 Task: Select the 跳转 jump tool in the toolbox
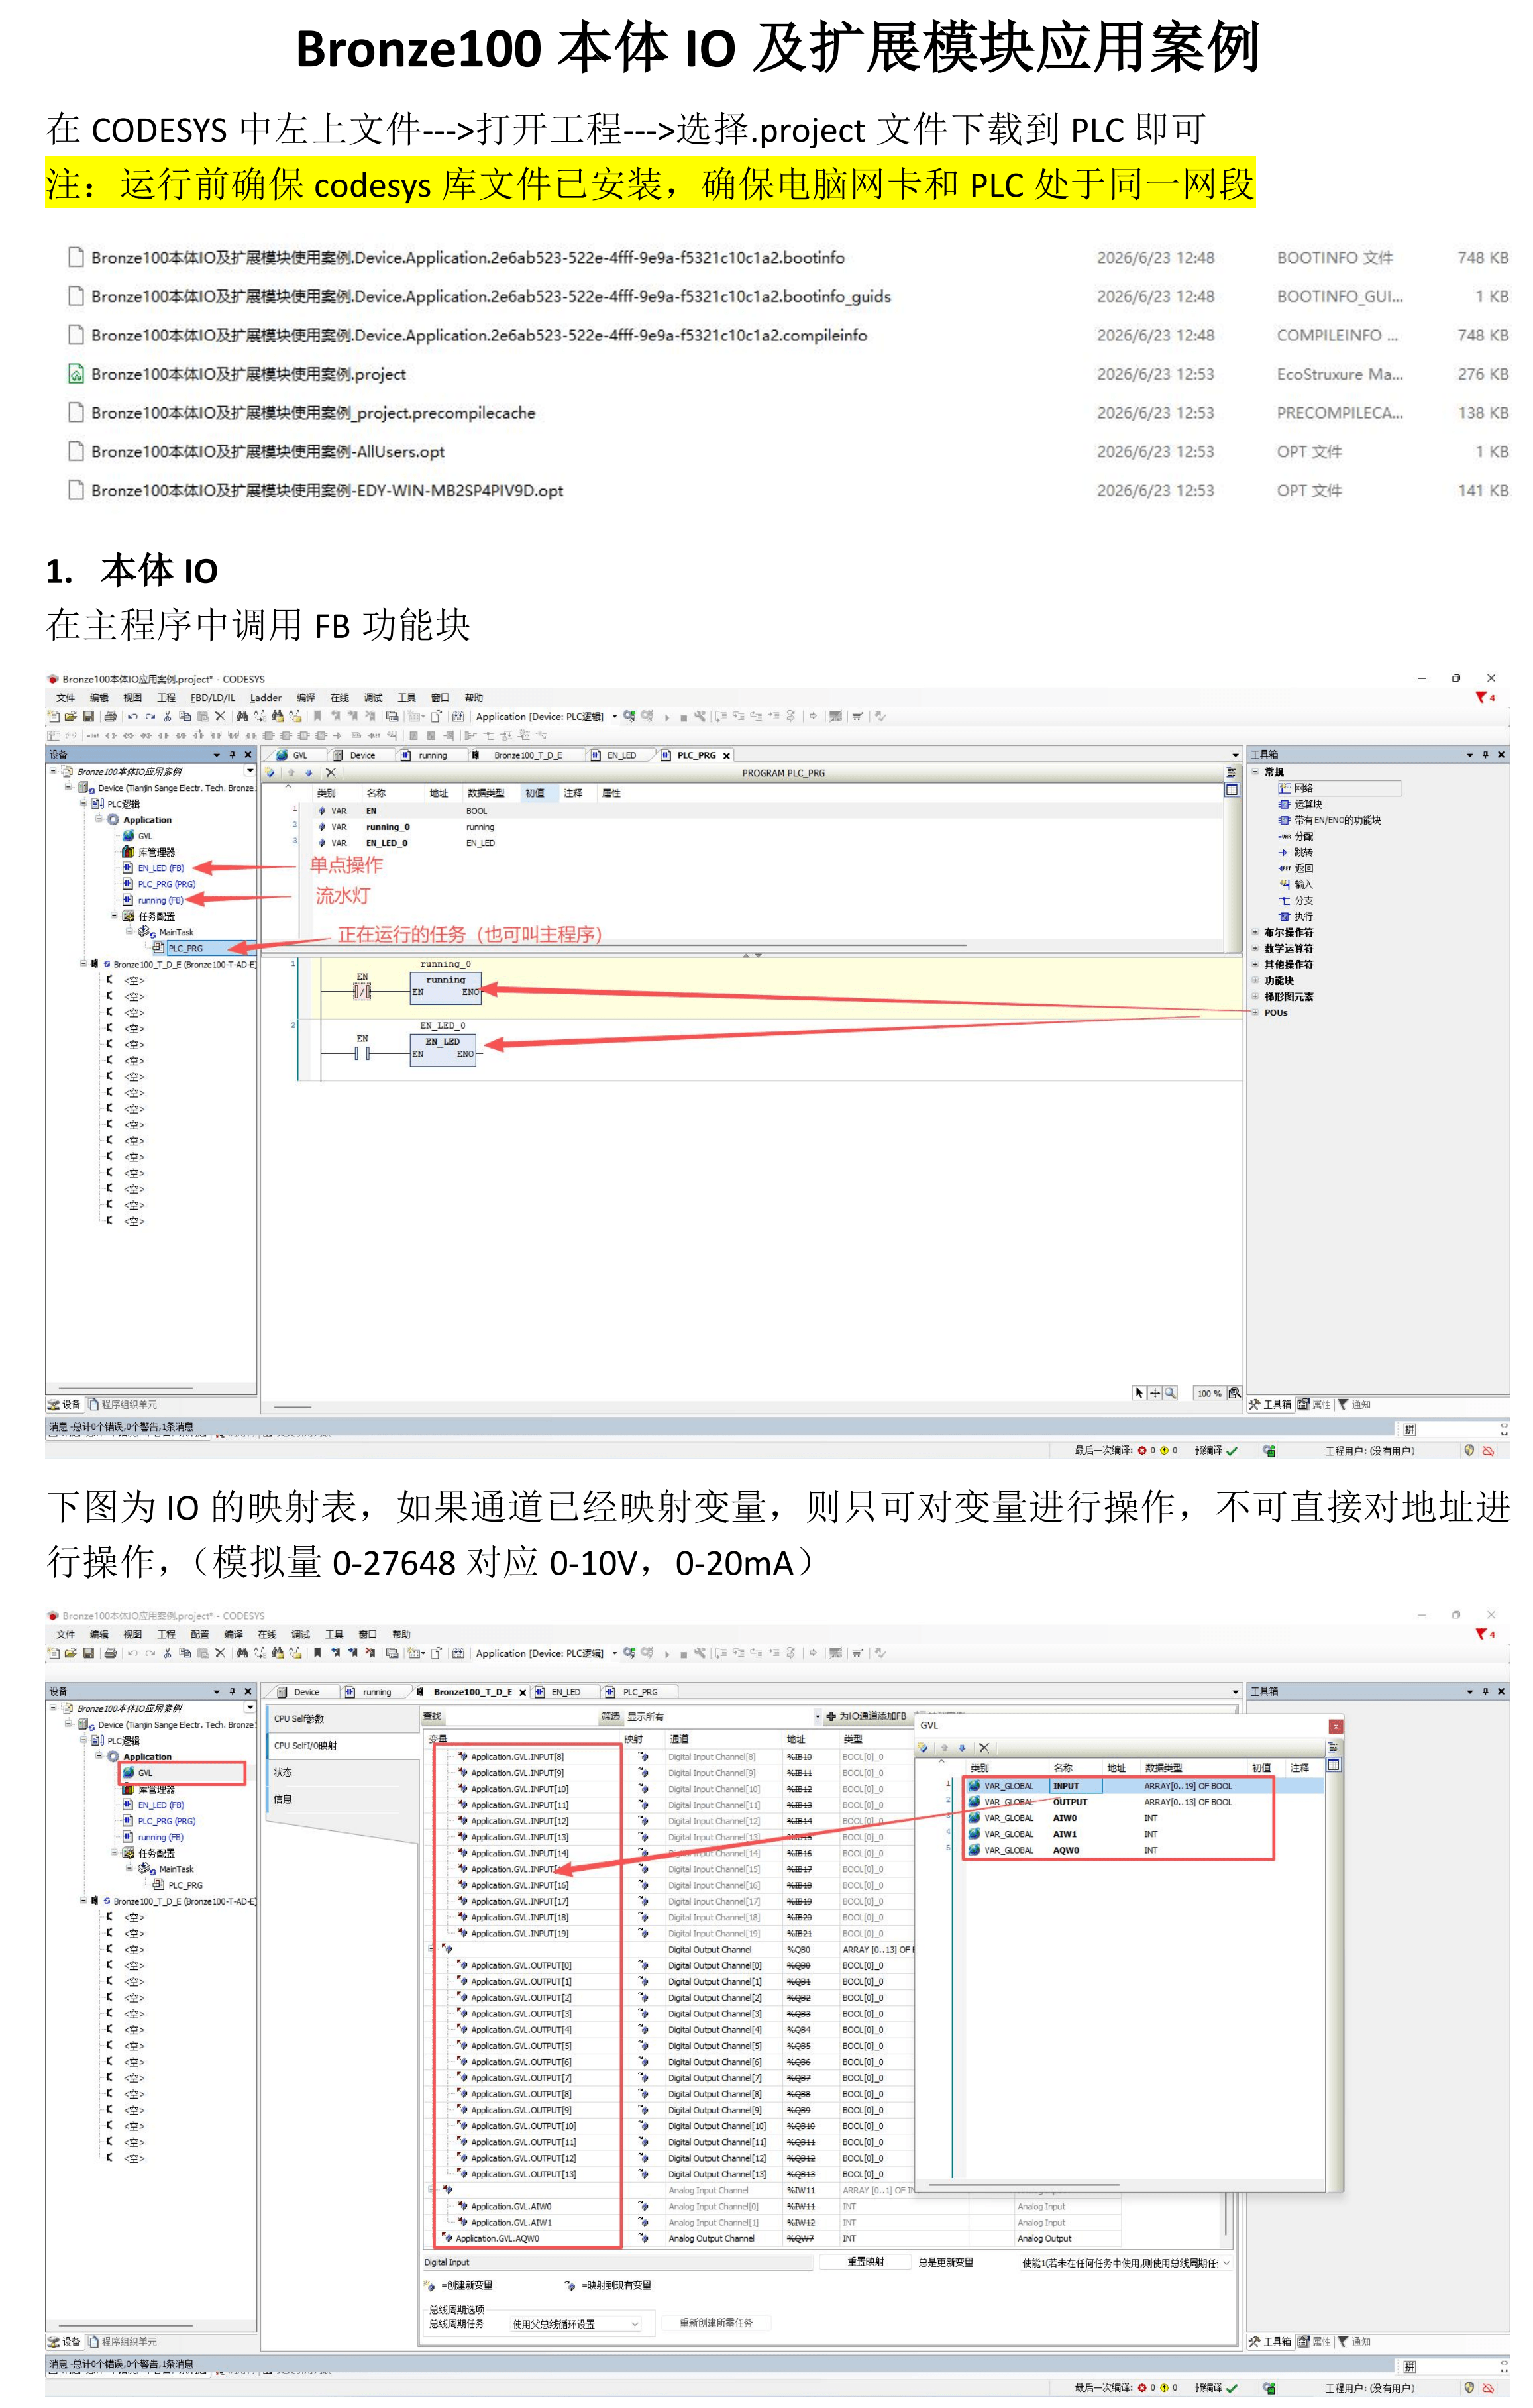(x=1296, y=852)
